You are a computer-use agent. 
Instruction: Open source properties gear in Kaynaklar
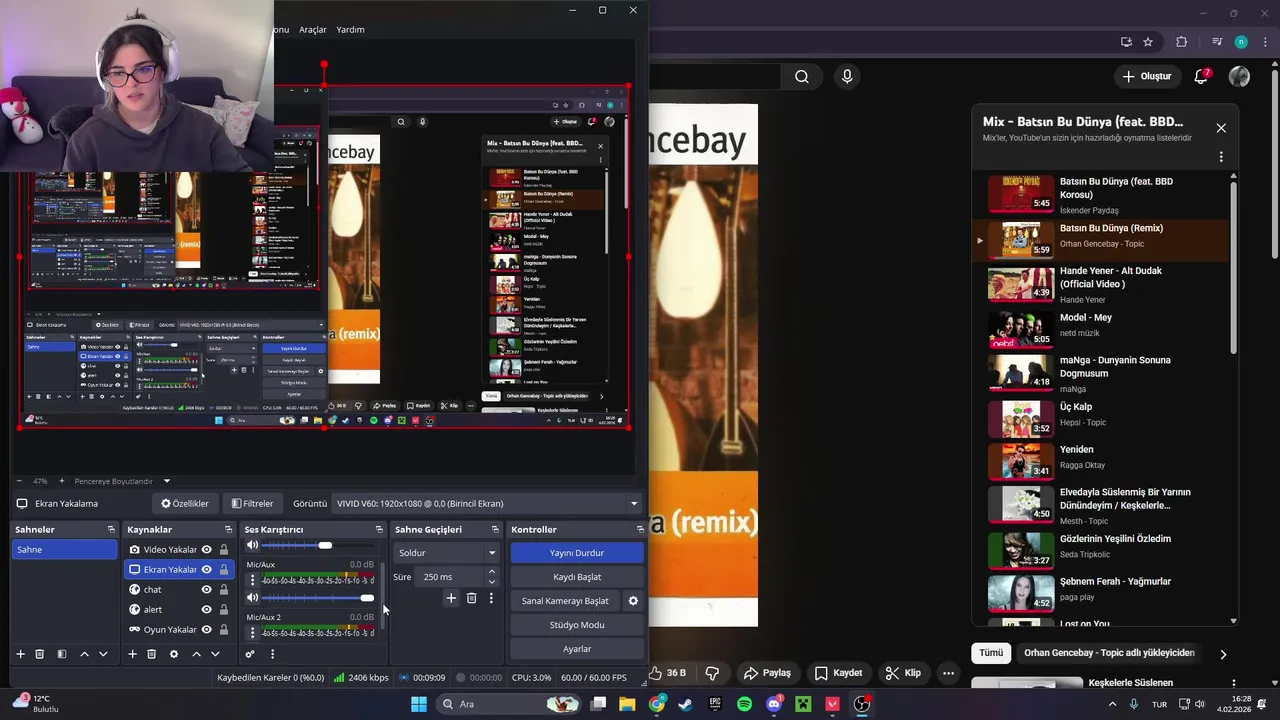coord(174,654)
